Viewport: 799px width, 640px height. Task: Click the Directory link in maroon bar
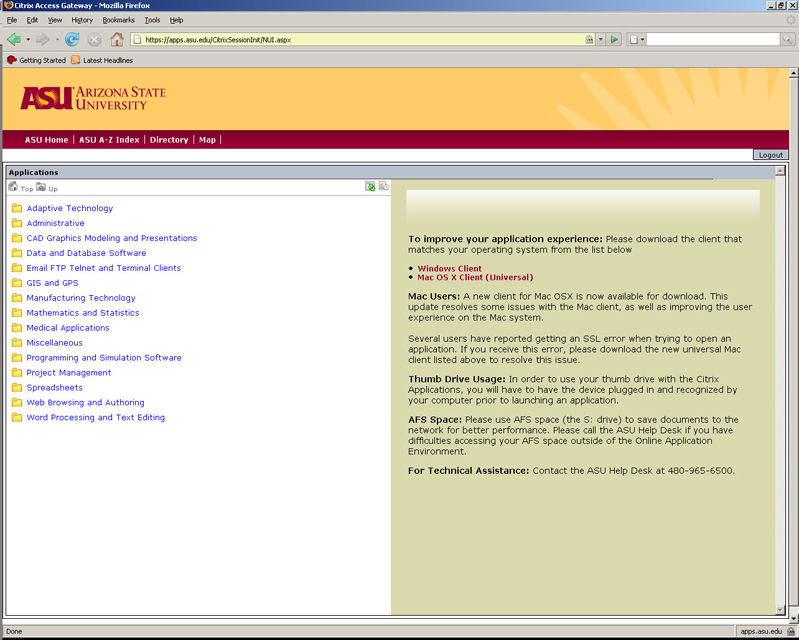click(169, 140)
